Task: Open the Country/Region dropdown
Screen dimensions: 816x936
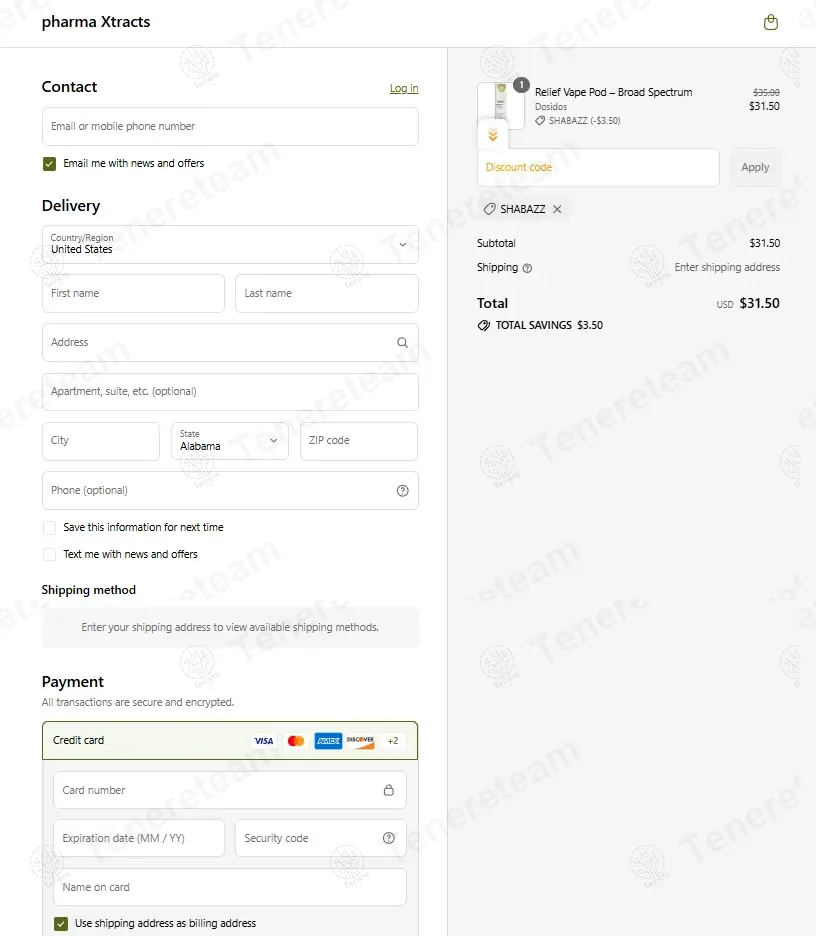Action: coord(230,244)
